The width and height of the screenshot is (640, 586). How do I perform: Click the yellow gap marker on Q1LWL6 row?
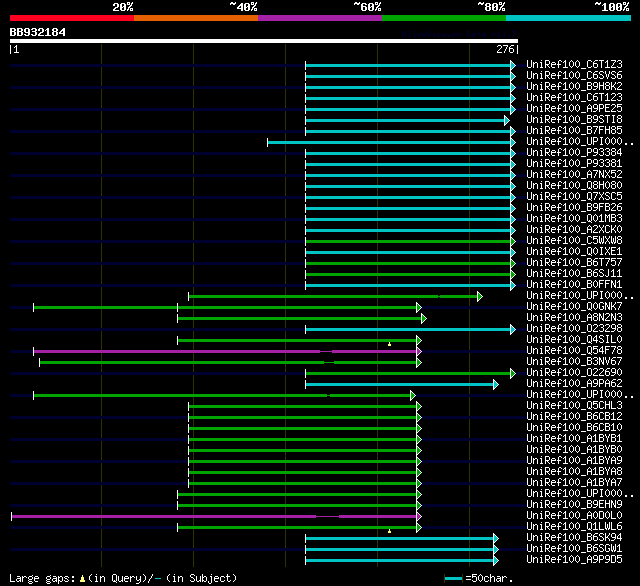(389, 531)
